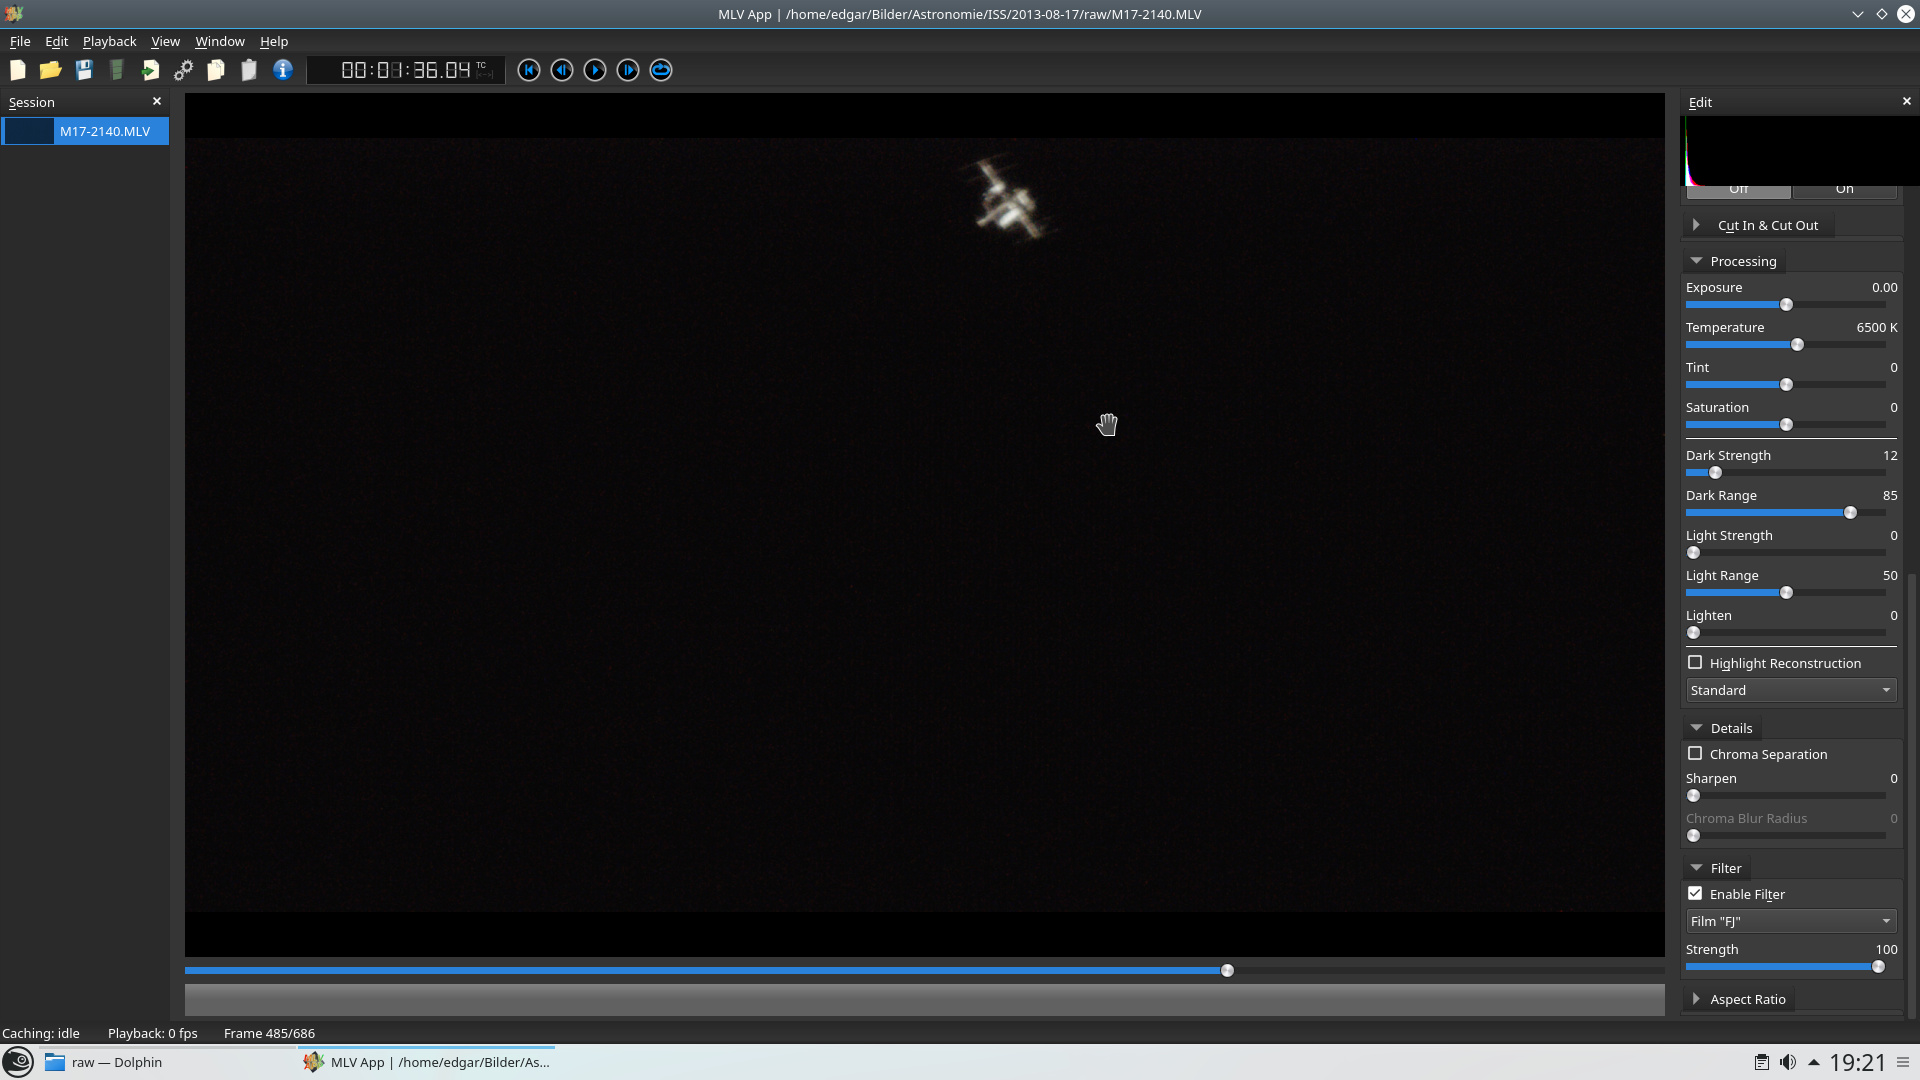Image resolution: width=1920 pixels, height=1080 pixels.
Task: Toggle loop playback button
Action: (661, 70)
